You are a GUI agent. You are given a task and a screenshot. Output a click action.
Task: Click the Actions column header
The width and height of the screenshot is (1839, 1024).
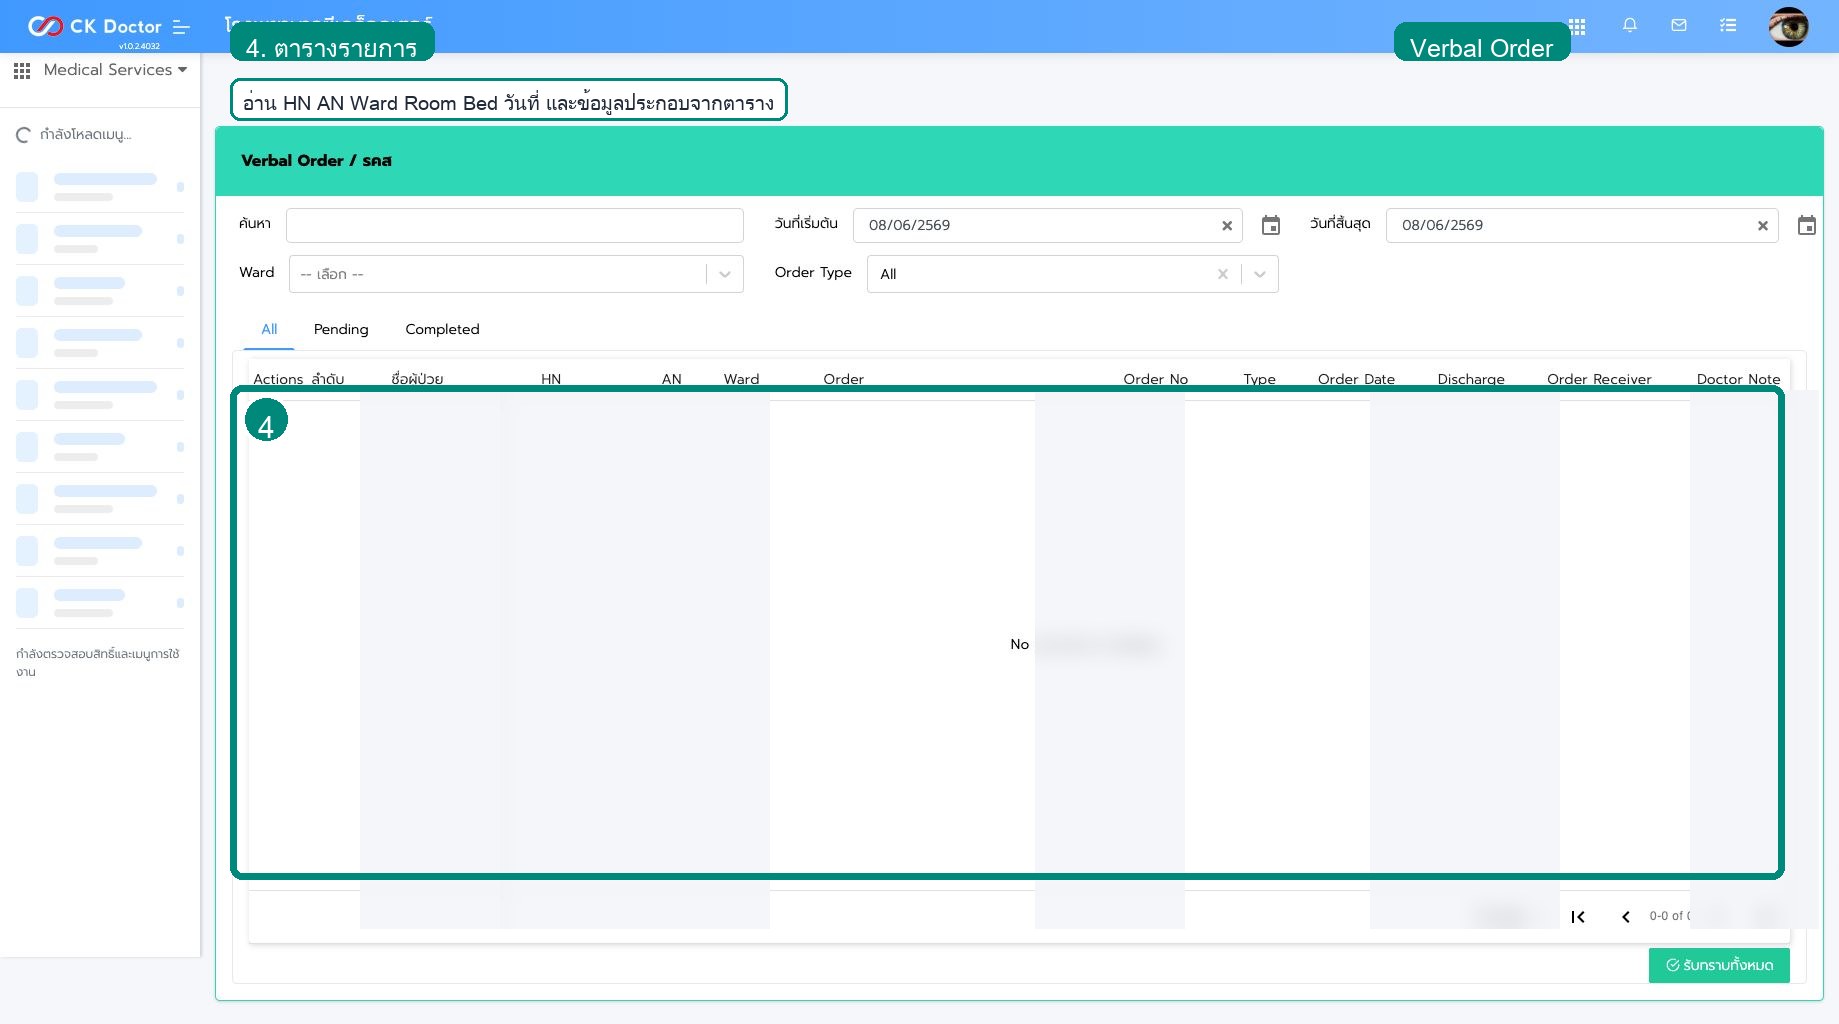pyautogui.click(x=278, y=379)
